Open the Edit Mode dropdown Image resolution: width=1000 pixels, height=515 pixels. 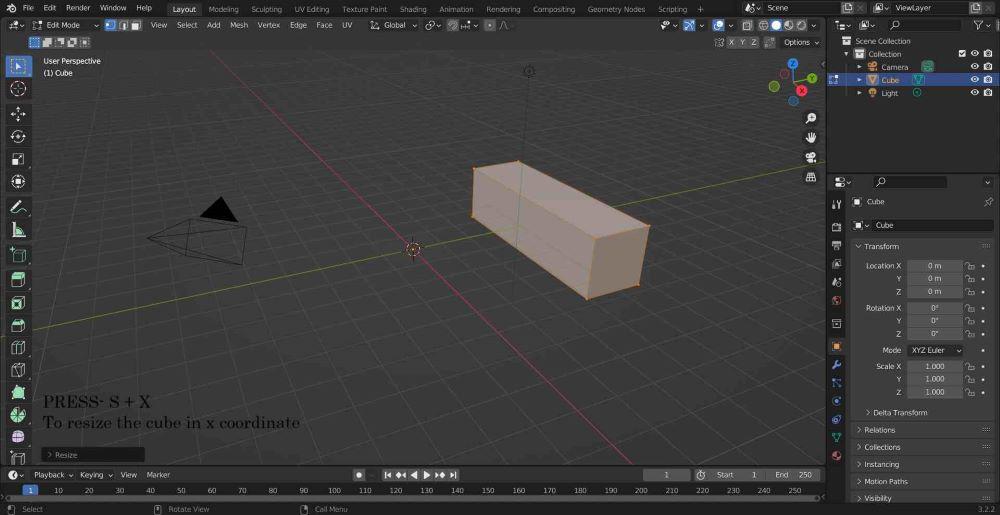coord(63,25)
